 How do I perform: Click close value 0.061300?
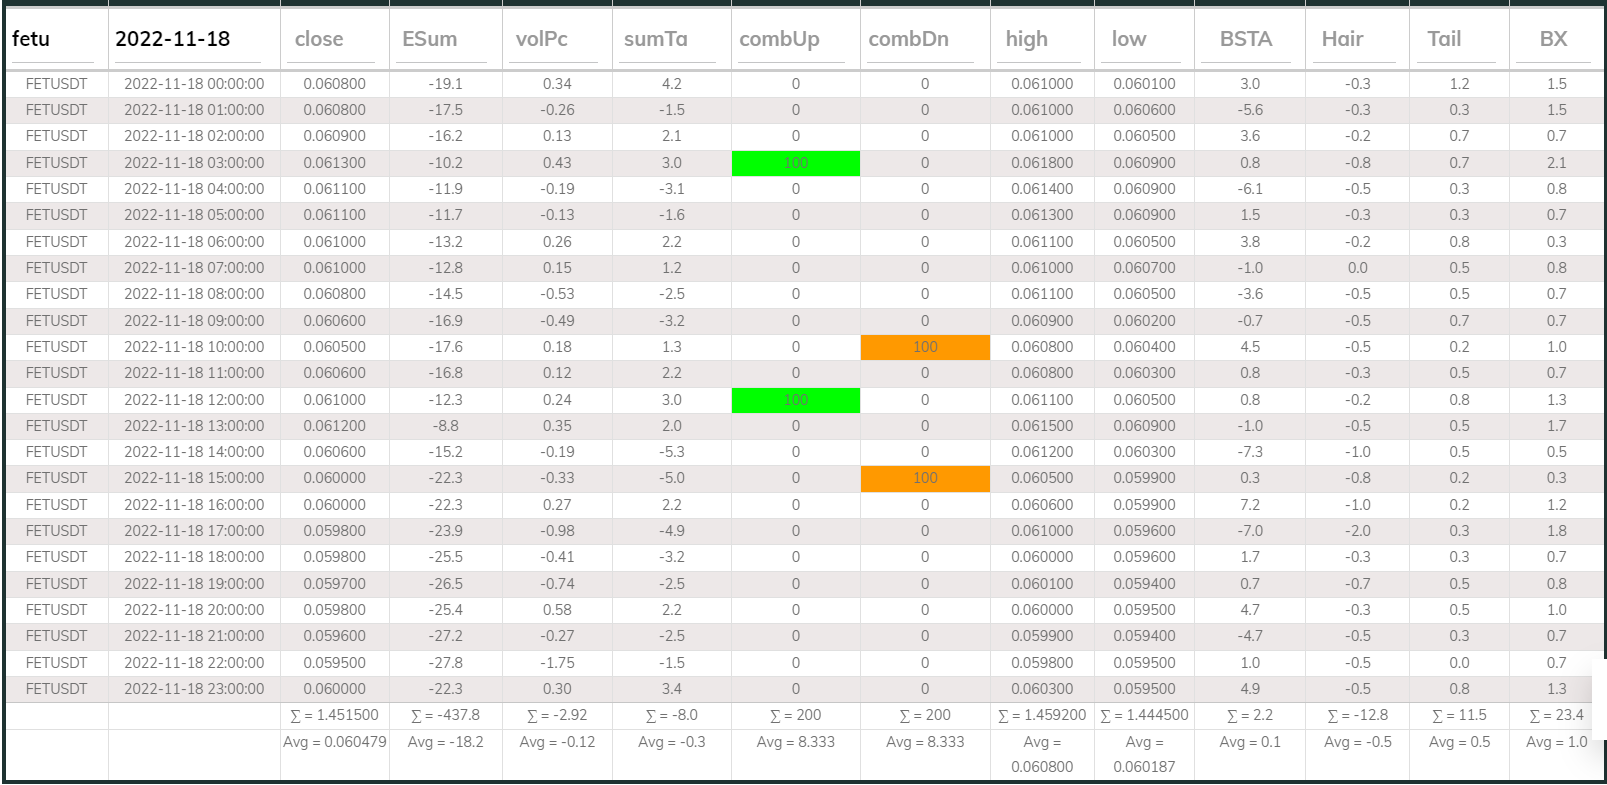tap(334, 163)
